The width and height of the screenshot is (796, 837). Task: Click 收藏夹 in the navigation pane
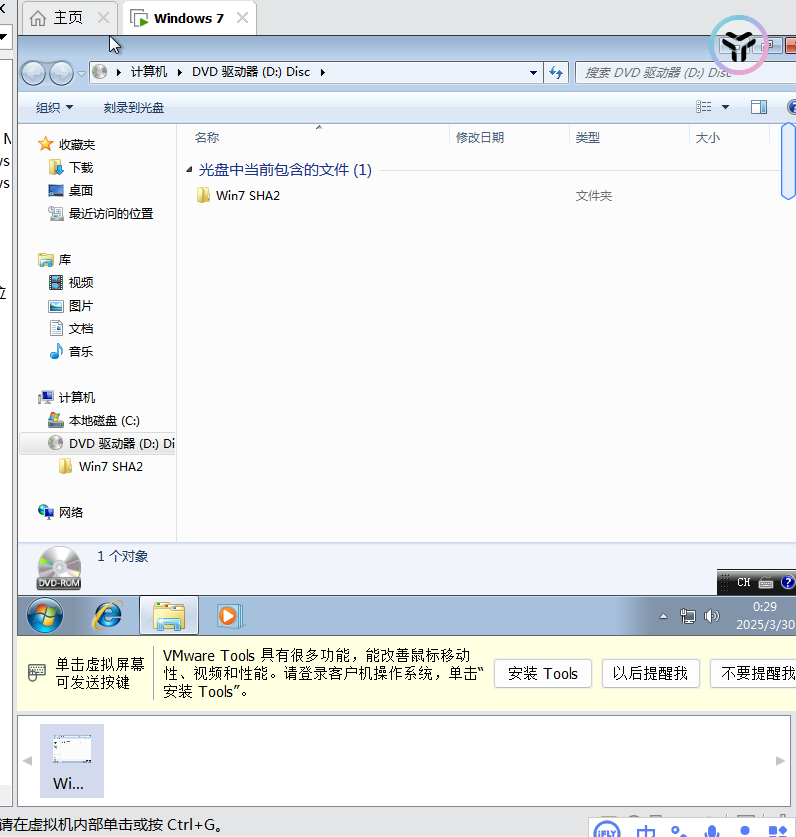[x=76, y=145]
